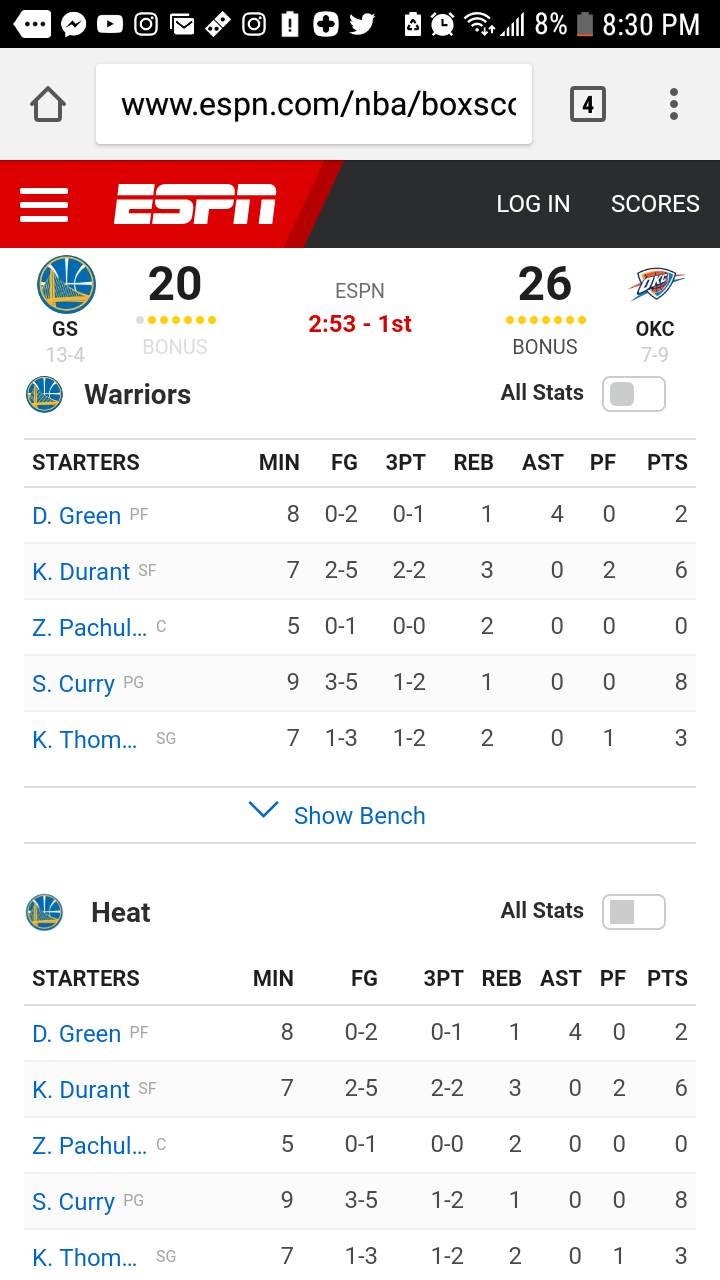Open the browser tab switcher showing 4
The image size is (720, 1280).
coord(587,104)
